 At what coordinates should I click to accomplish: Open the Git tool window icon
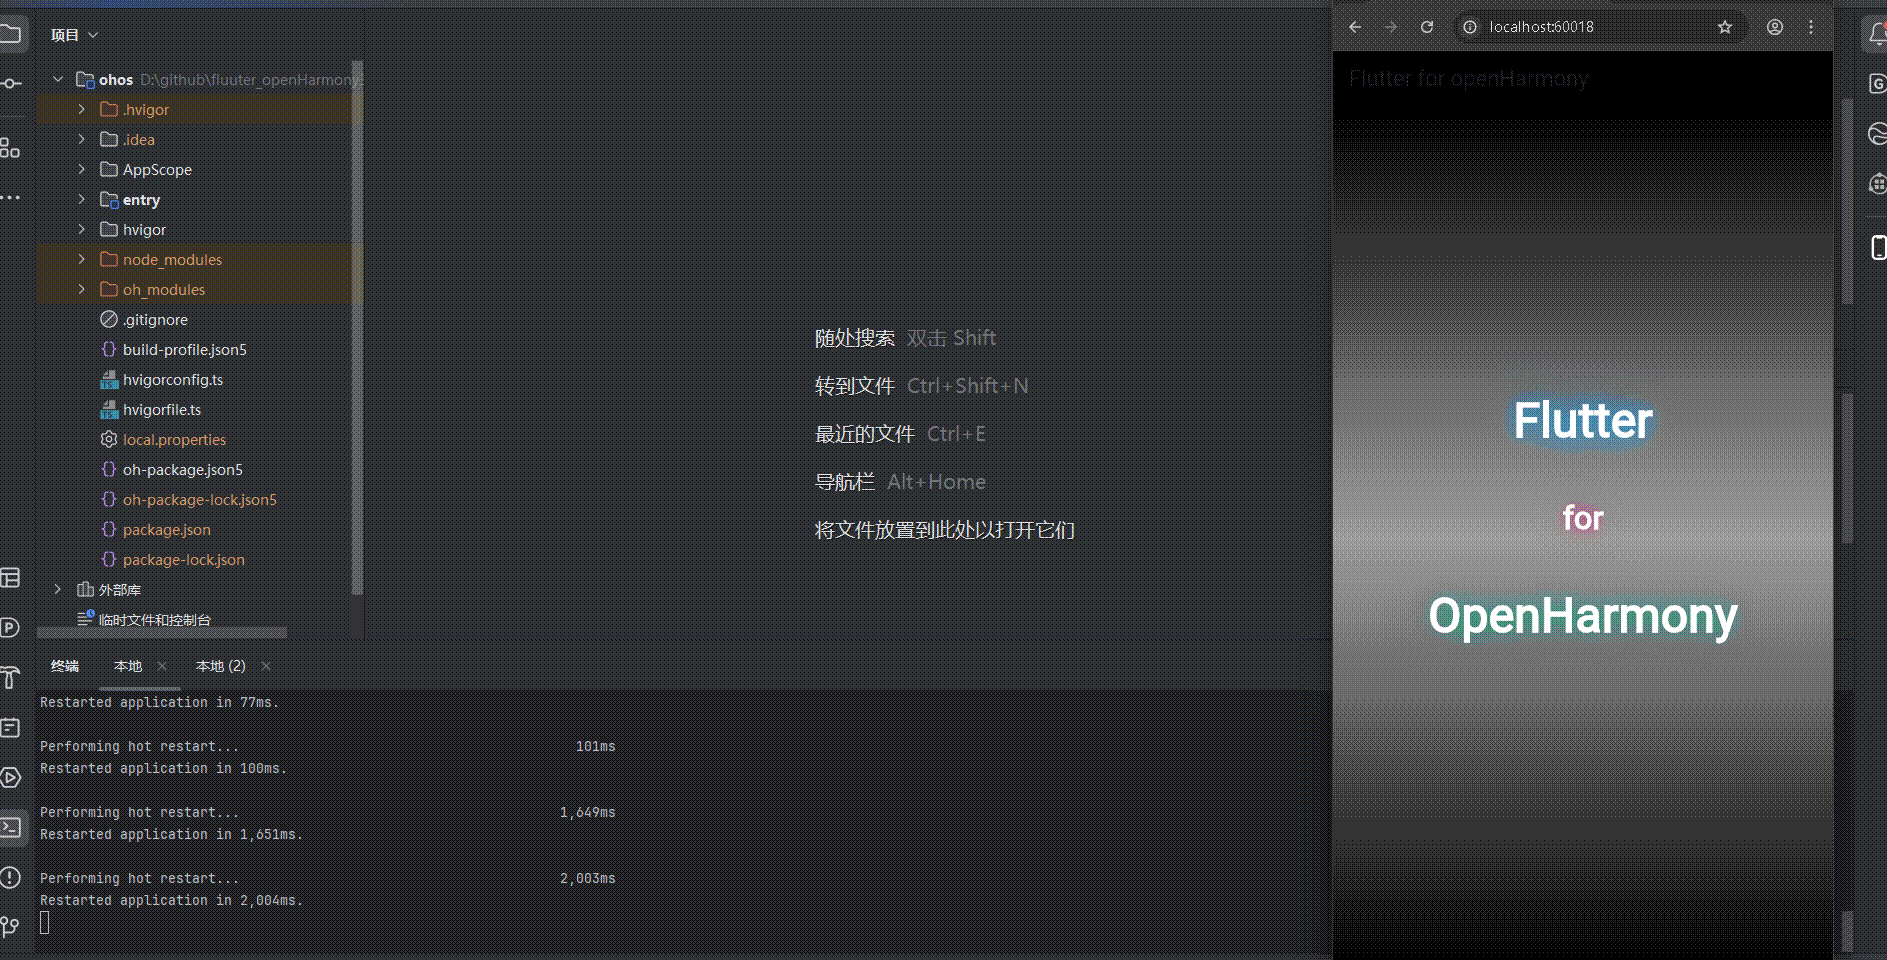pyautogui.click(x=10, y=927)
